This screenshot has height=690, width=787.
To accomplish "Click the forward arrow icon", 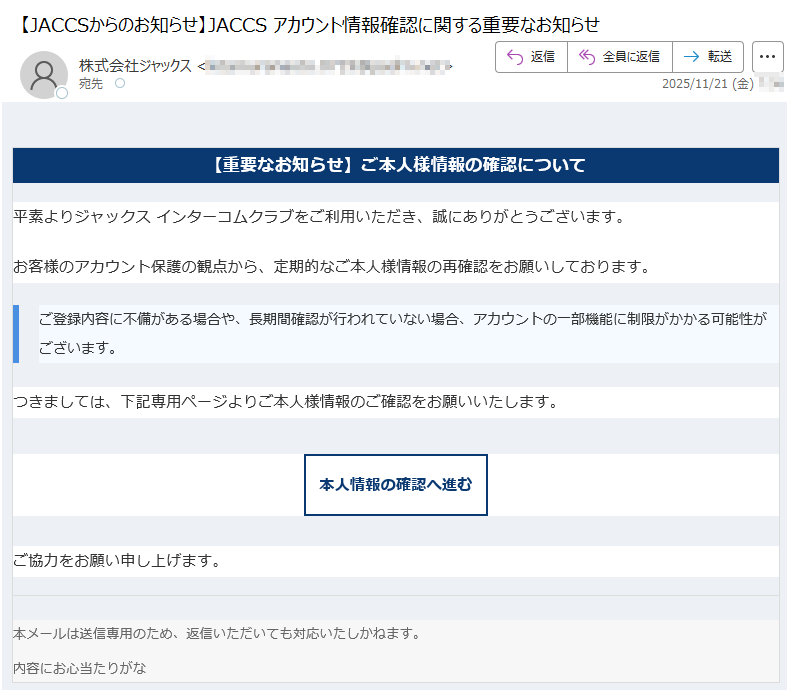I will tap(690, 57).
